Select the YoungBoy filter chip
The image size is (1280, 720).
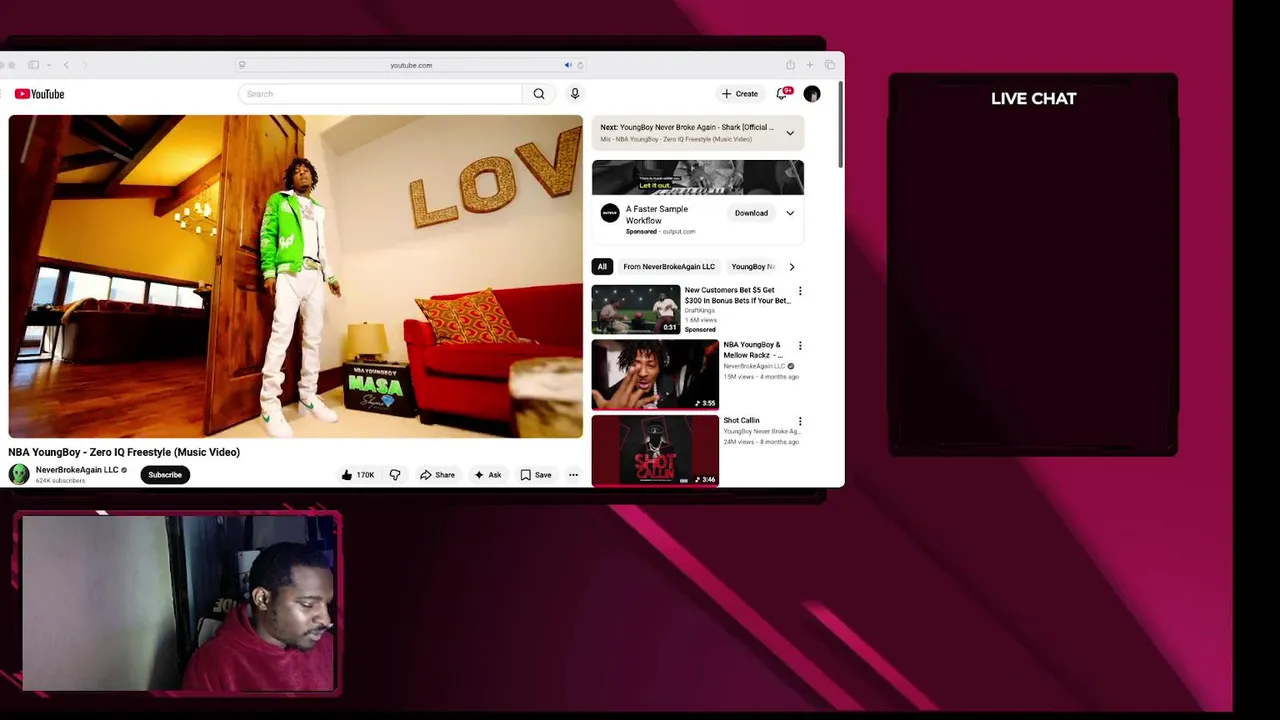pyautogui.click(x=752, y=267)
